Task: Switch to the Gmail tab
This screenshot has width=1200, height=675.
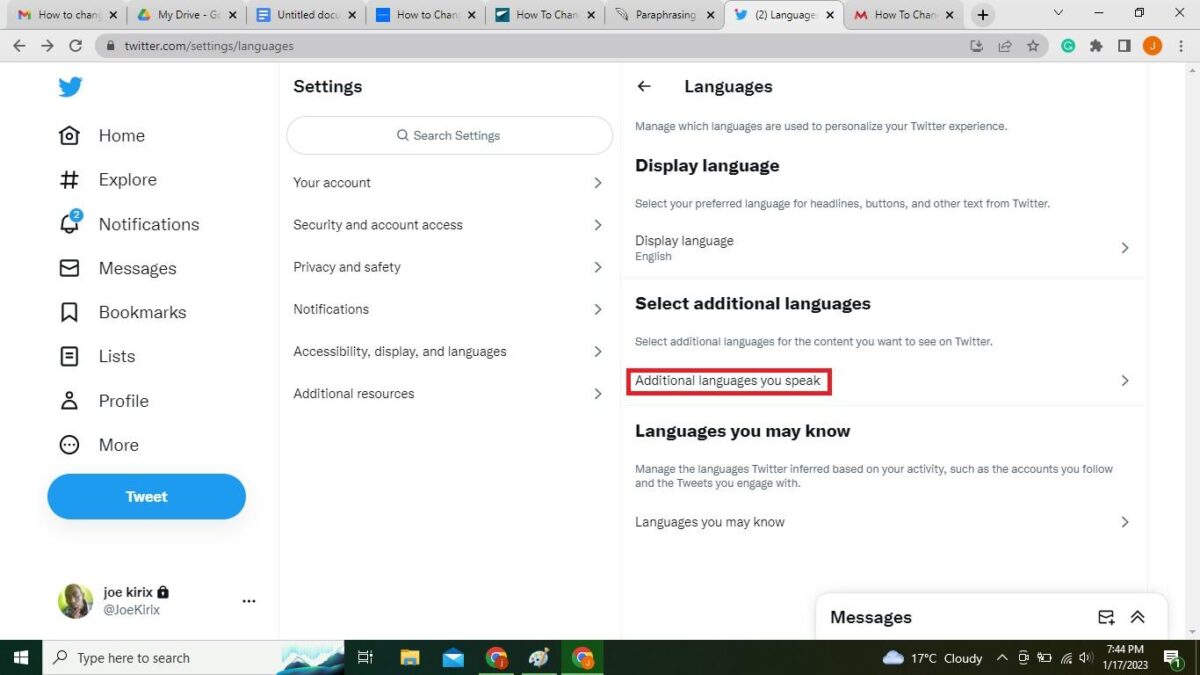Action: coord(67,15)
